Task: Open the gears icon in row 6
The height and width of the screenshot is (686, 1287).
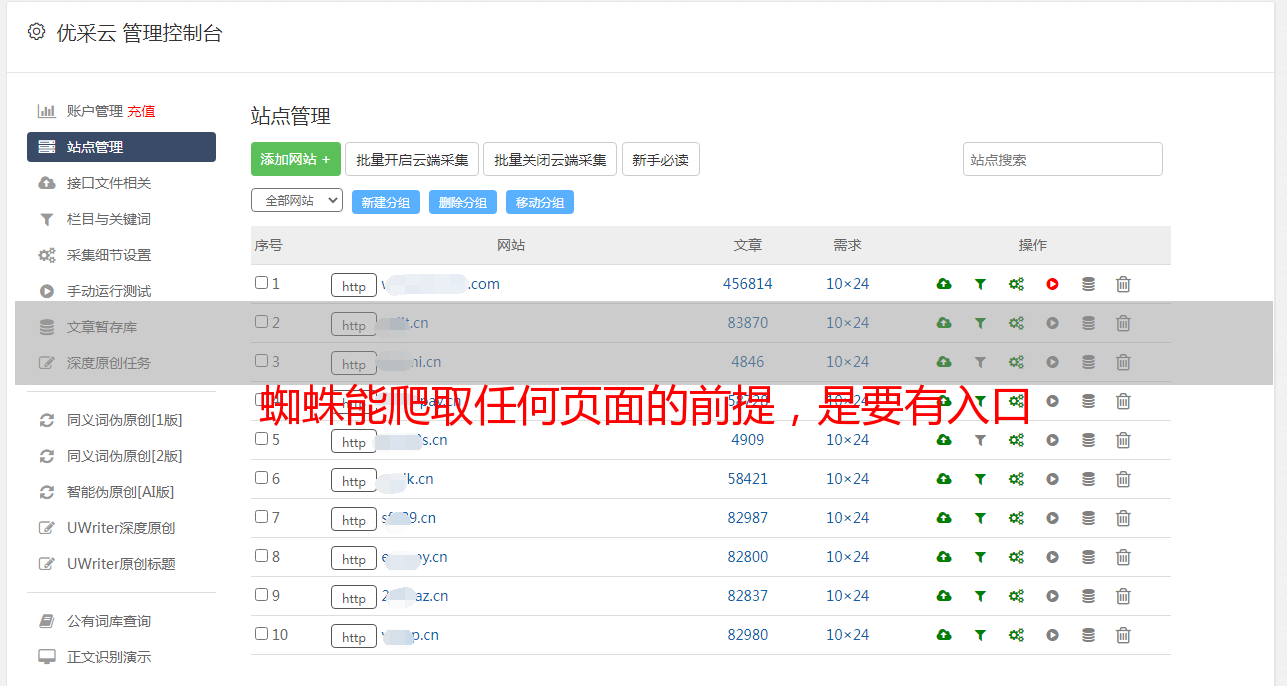Action: tap(1016, 479)
